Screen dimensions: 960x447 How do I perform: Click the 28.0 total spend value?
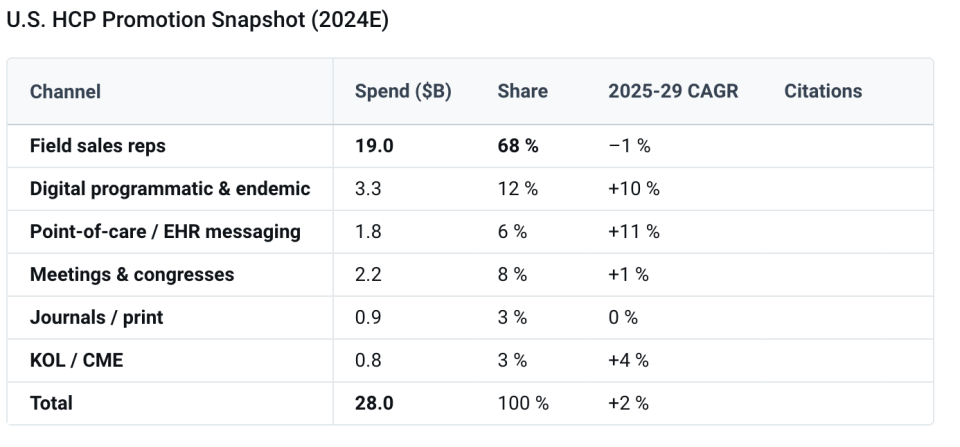click(x=374, y=404)
